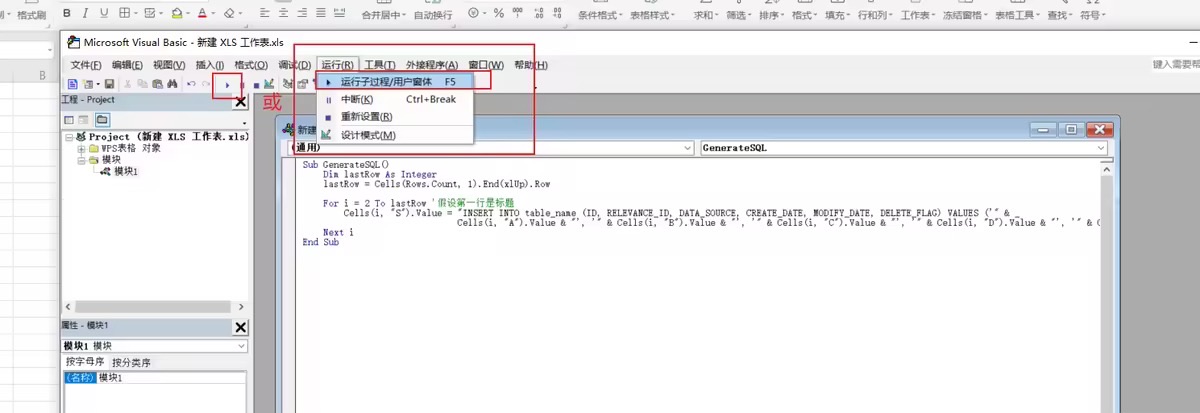The image size is (1200, 413).
Task: Open the 排序 dropdown in ribbon
Action: click(771, 15)
